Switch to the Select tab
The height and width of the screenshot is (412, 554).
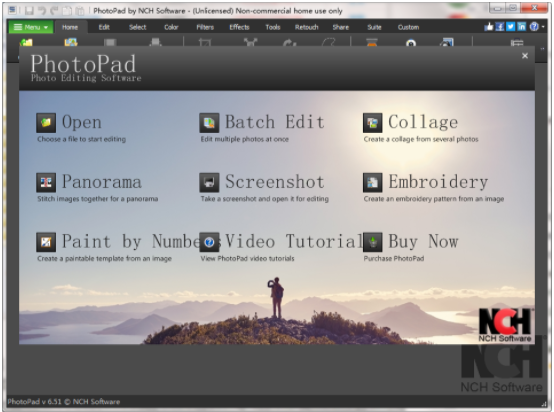137,27
